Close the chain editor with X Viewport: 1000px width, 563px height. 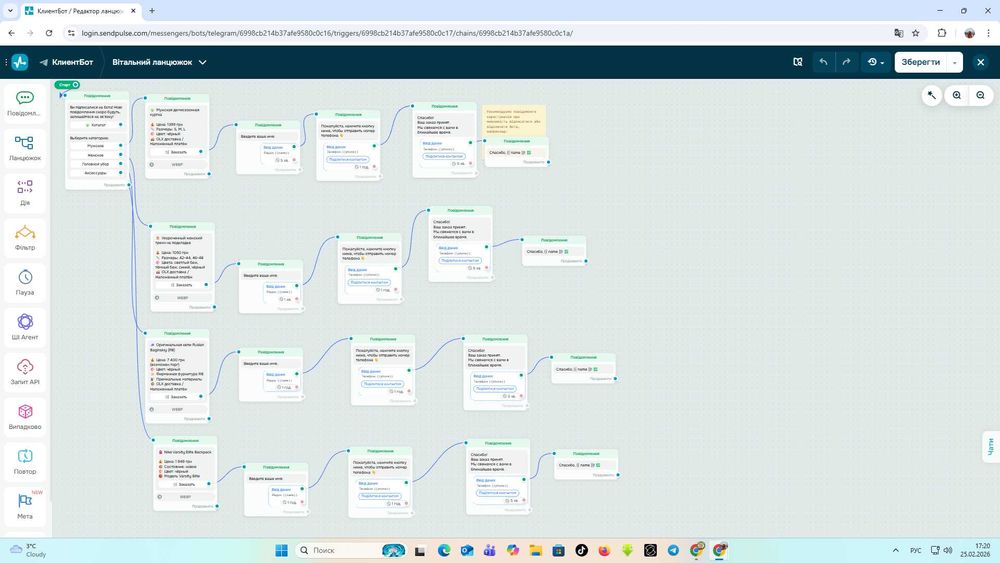[x=980, y=62]
